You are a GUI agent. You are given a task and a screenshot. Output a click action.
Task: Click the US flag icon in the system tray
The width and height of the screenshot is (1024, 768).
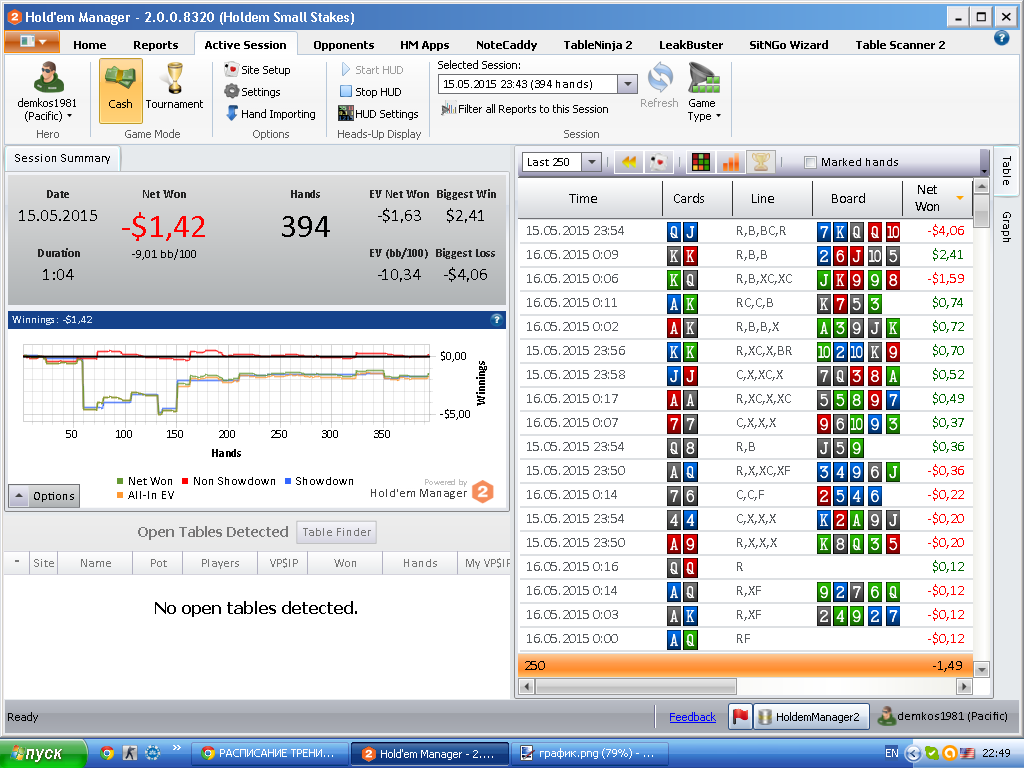[967, 753]
